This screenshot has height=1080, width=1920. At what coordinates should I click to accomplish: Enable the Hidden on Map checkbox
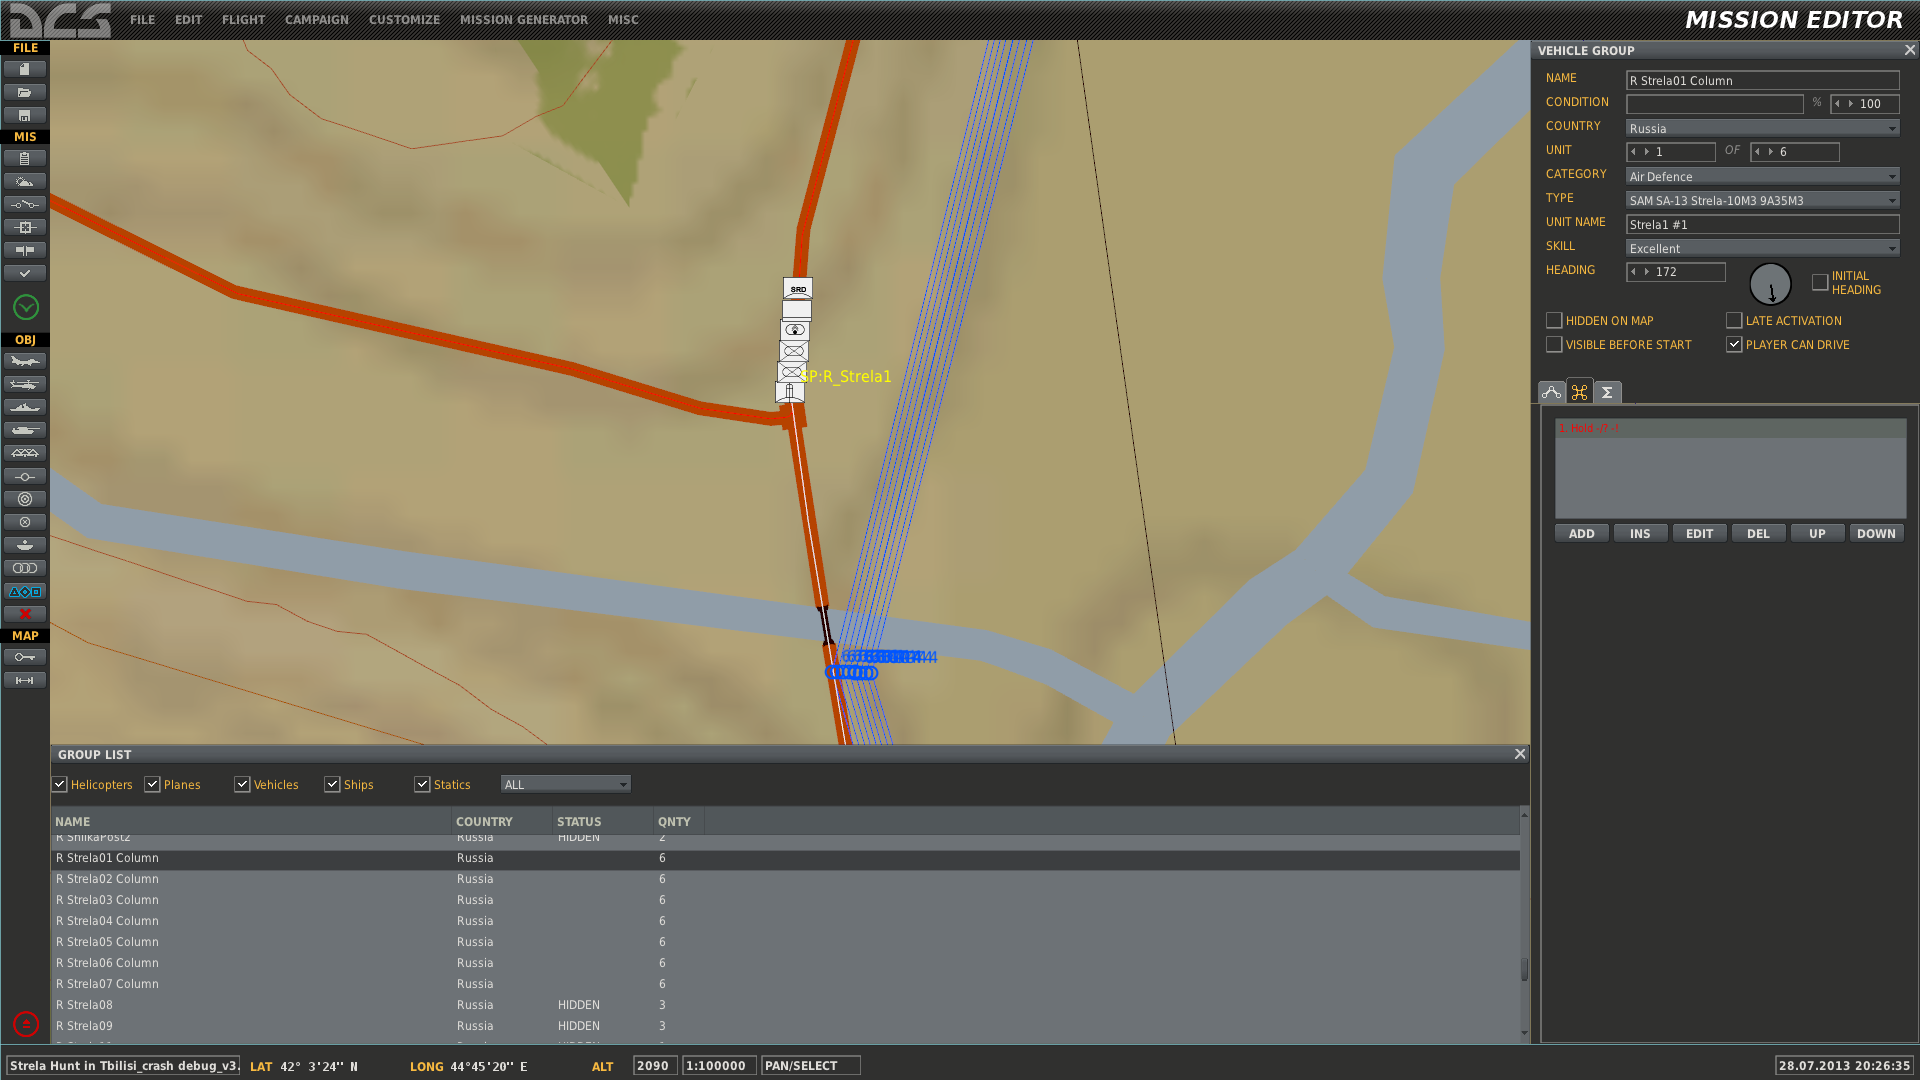click(1554, 321)
